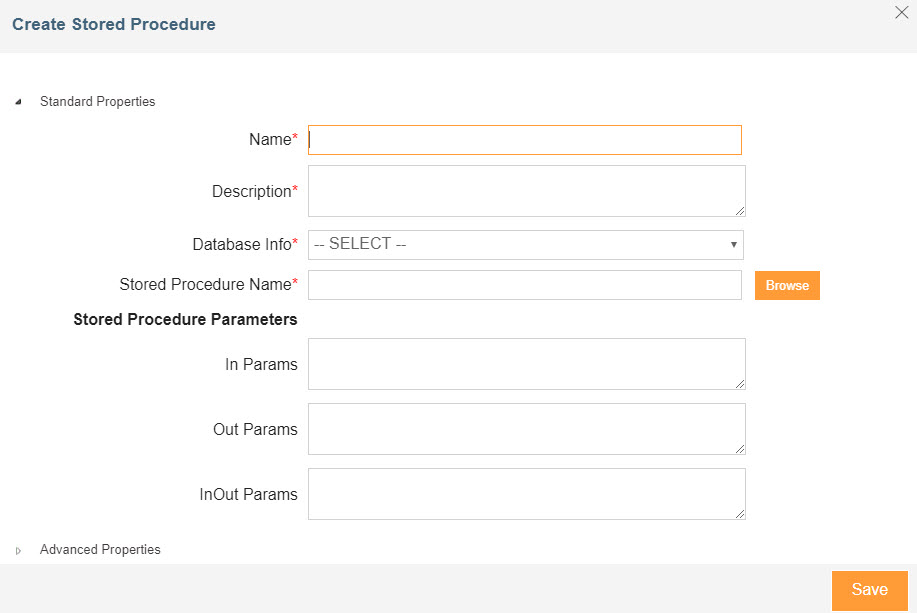The image size is (917, 613).
Task: Click inside the Out Params text area
Action: point(525,429)
